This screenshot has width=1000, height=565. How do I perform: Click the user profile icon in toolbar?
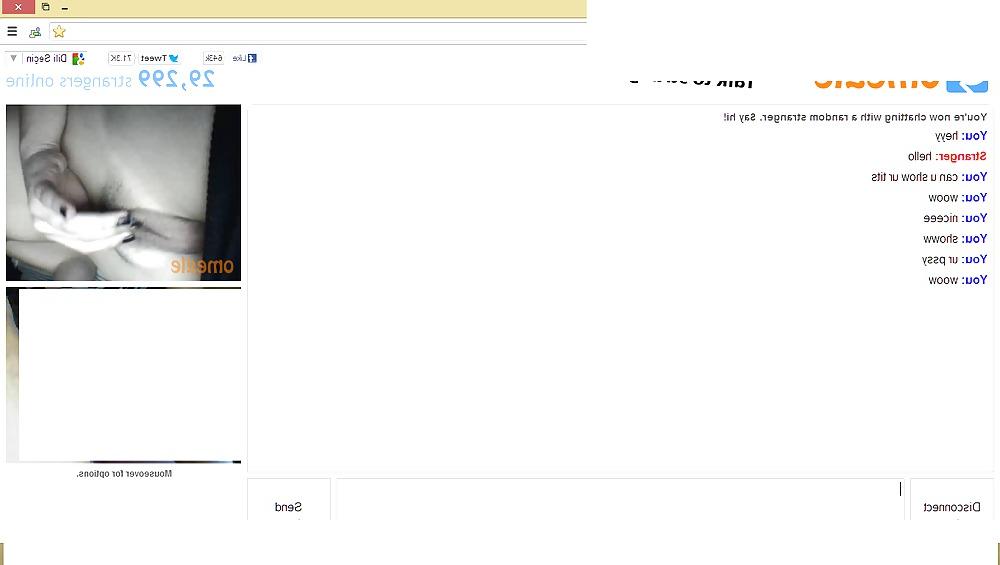coord(34,32)
